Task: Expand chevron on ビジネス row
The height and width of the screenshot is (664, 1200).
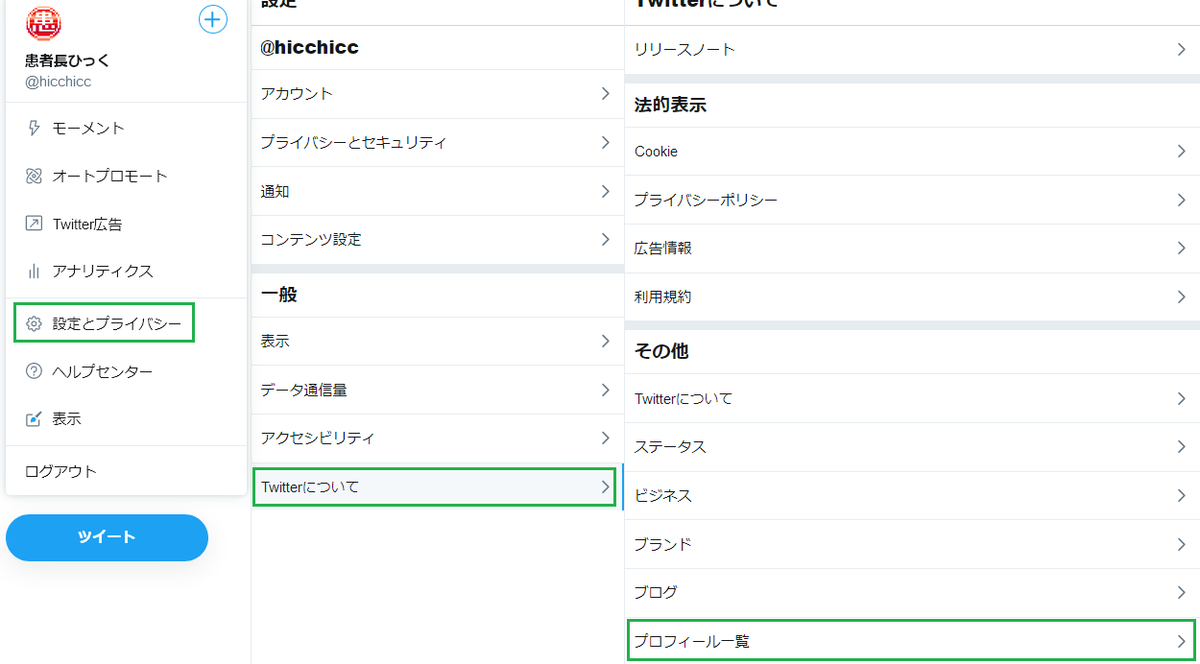Action: 1181,495
